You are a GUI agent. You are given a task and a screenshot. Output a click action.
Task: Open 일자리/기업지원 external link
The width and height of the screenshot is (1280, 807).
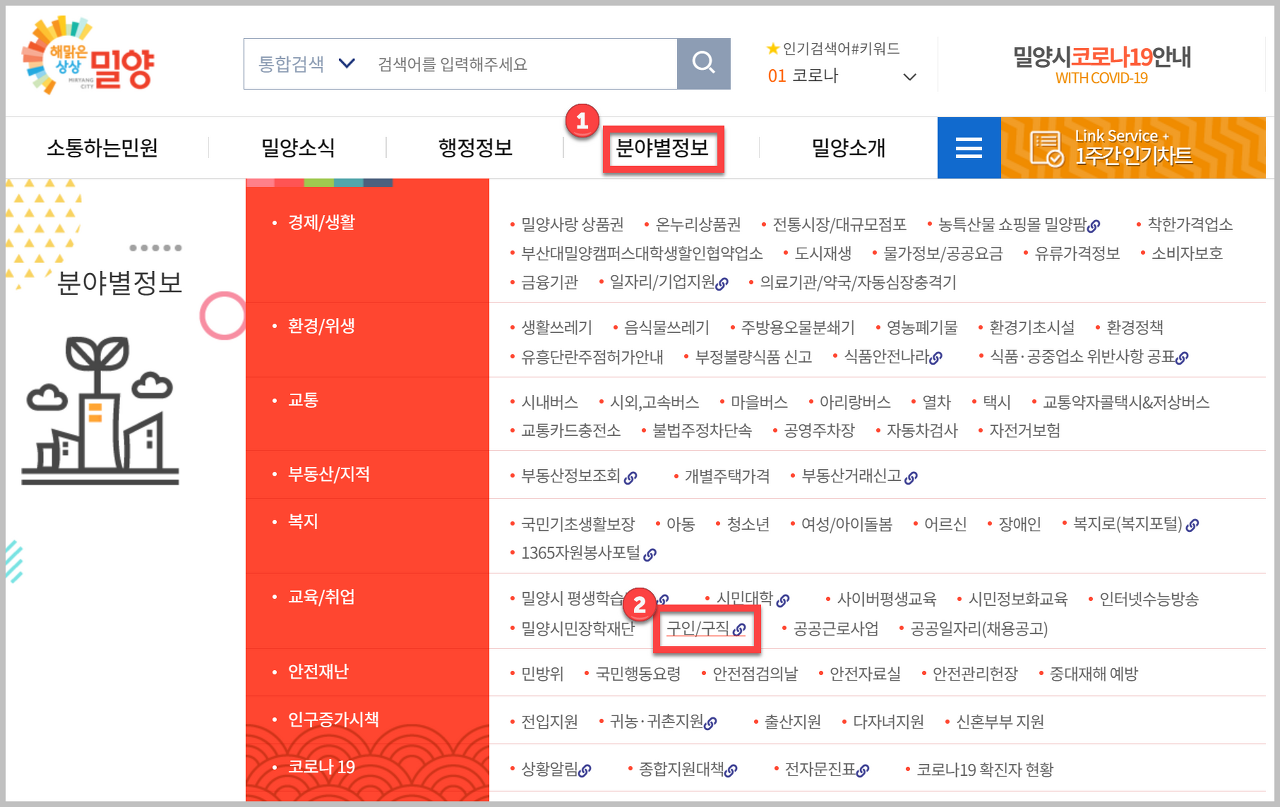pos(669,282)
